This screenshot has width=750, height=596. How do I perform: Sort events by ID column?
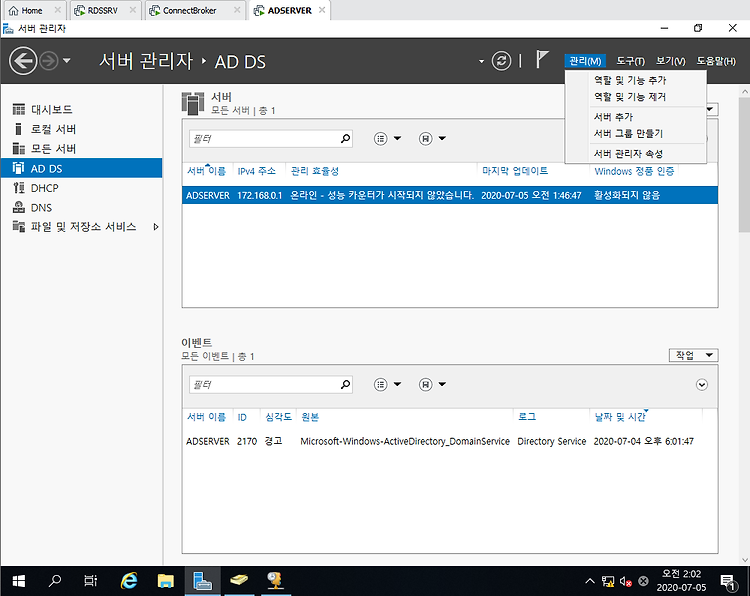coord(242,417)
